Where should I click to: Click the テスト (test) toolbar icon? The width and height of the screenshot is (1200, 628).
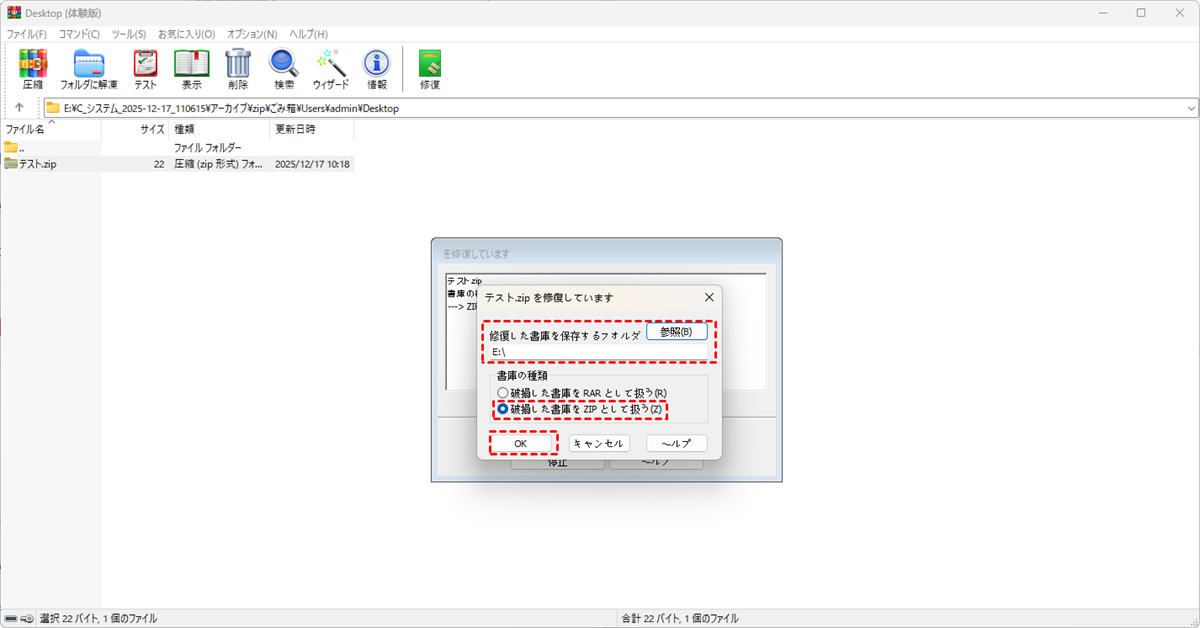click(x=146, y=68)
